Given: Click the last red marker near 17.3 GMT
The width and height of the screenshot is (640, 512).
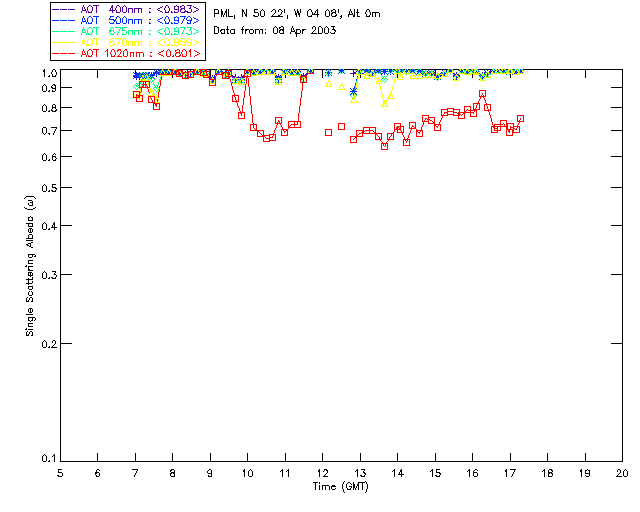Looking at the screenshot, I should coord(520,119).
